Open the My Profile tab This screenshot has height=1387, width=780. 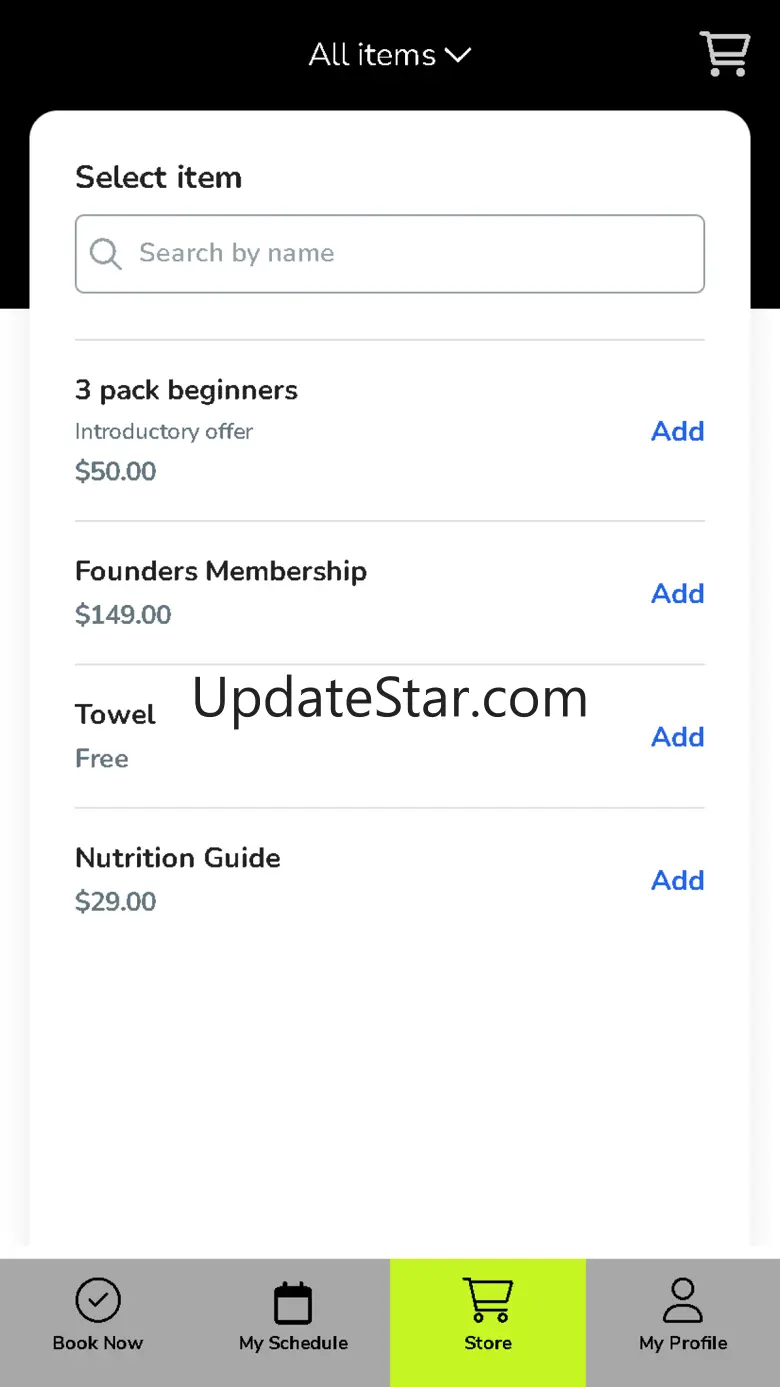tap(683, 1342)
